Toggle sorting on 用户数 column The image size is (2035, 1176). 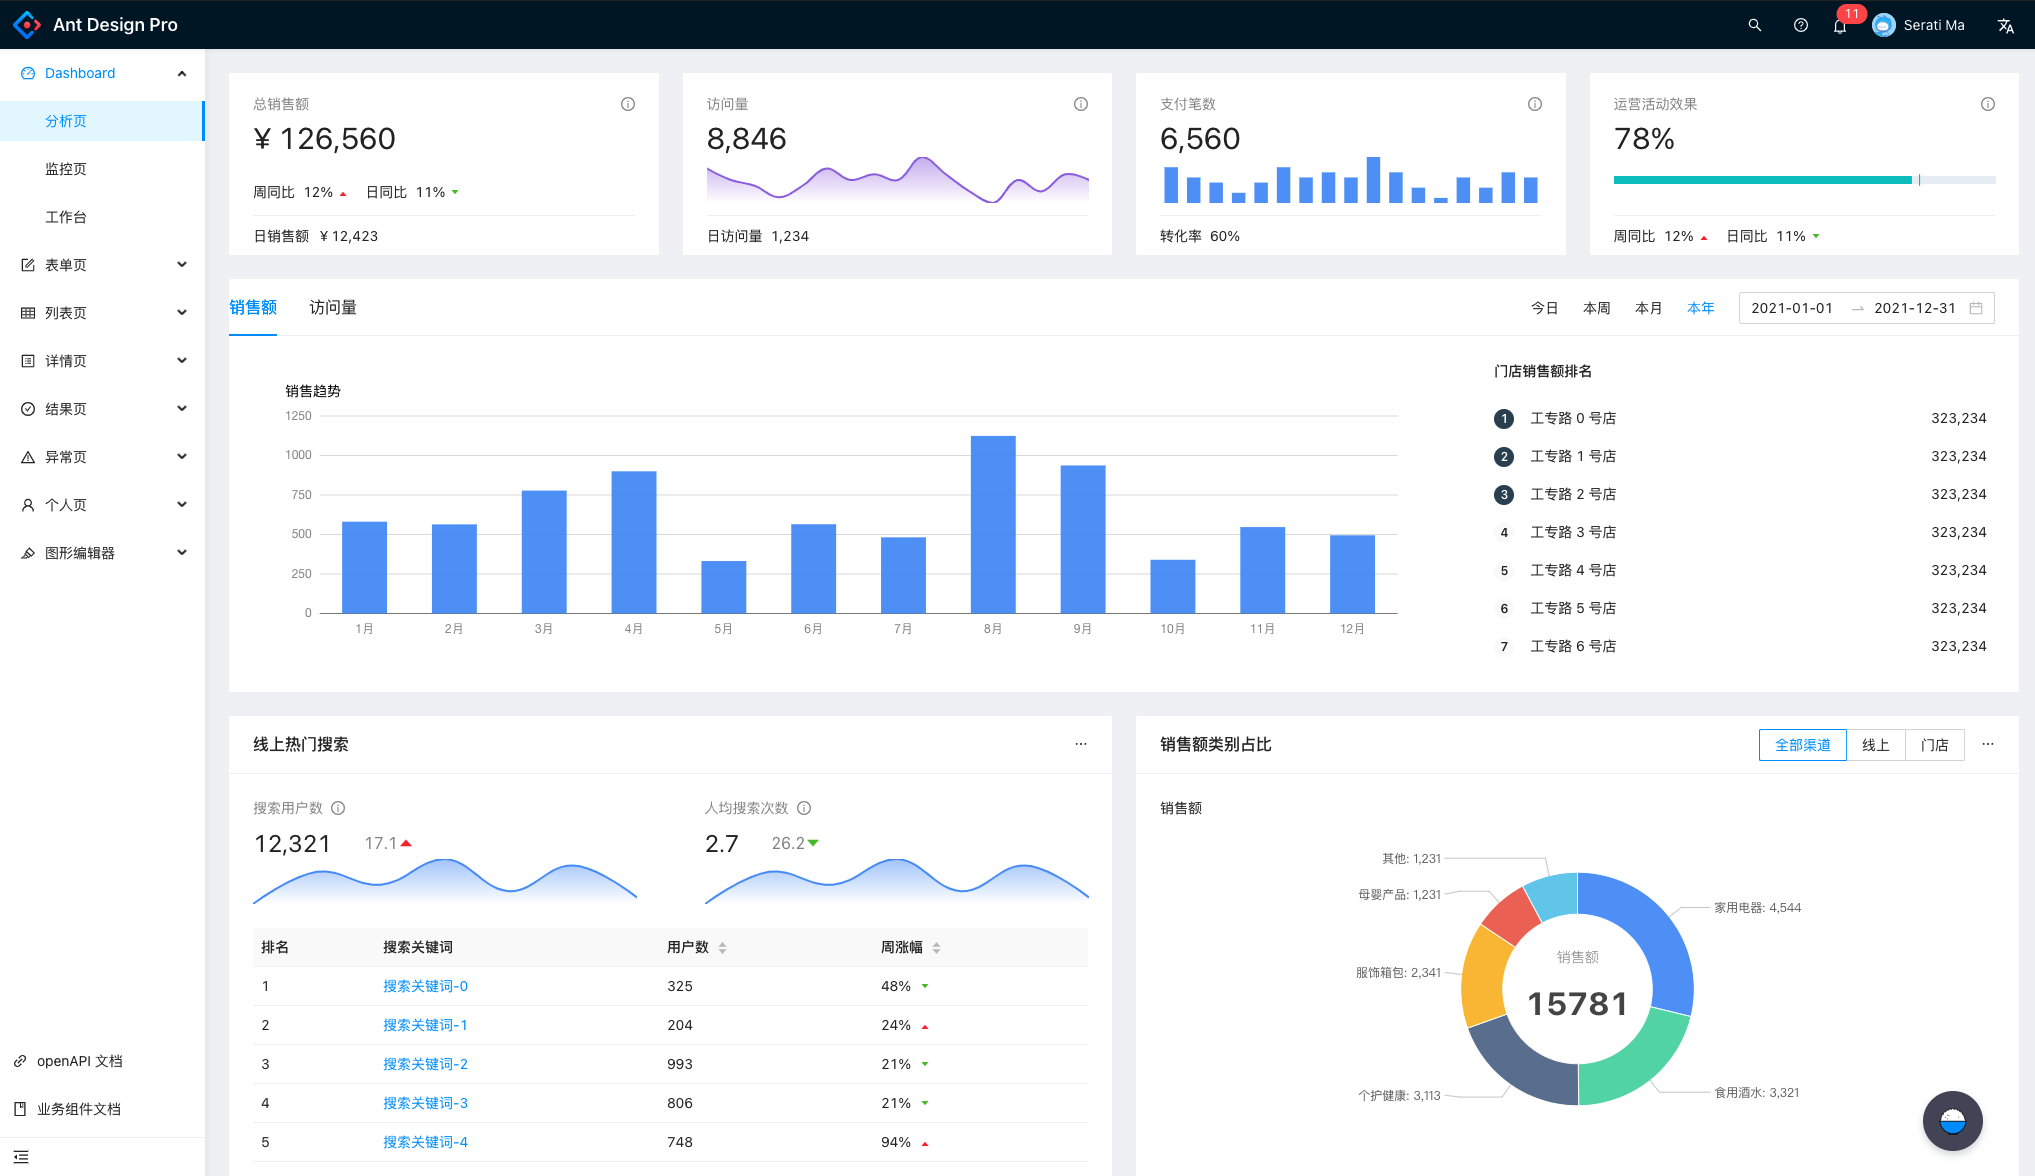722,947
